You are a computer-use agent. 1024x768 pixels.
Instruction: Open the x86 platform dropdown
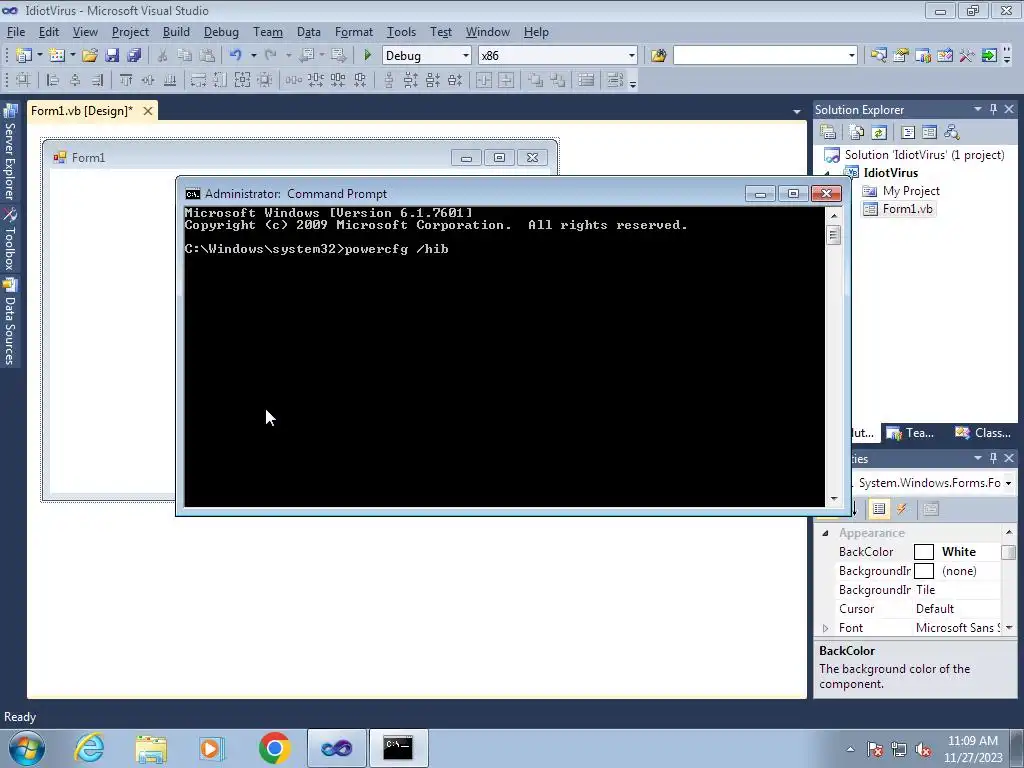point(632,56)
